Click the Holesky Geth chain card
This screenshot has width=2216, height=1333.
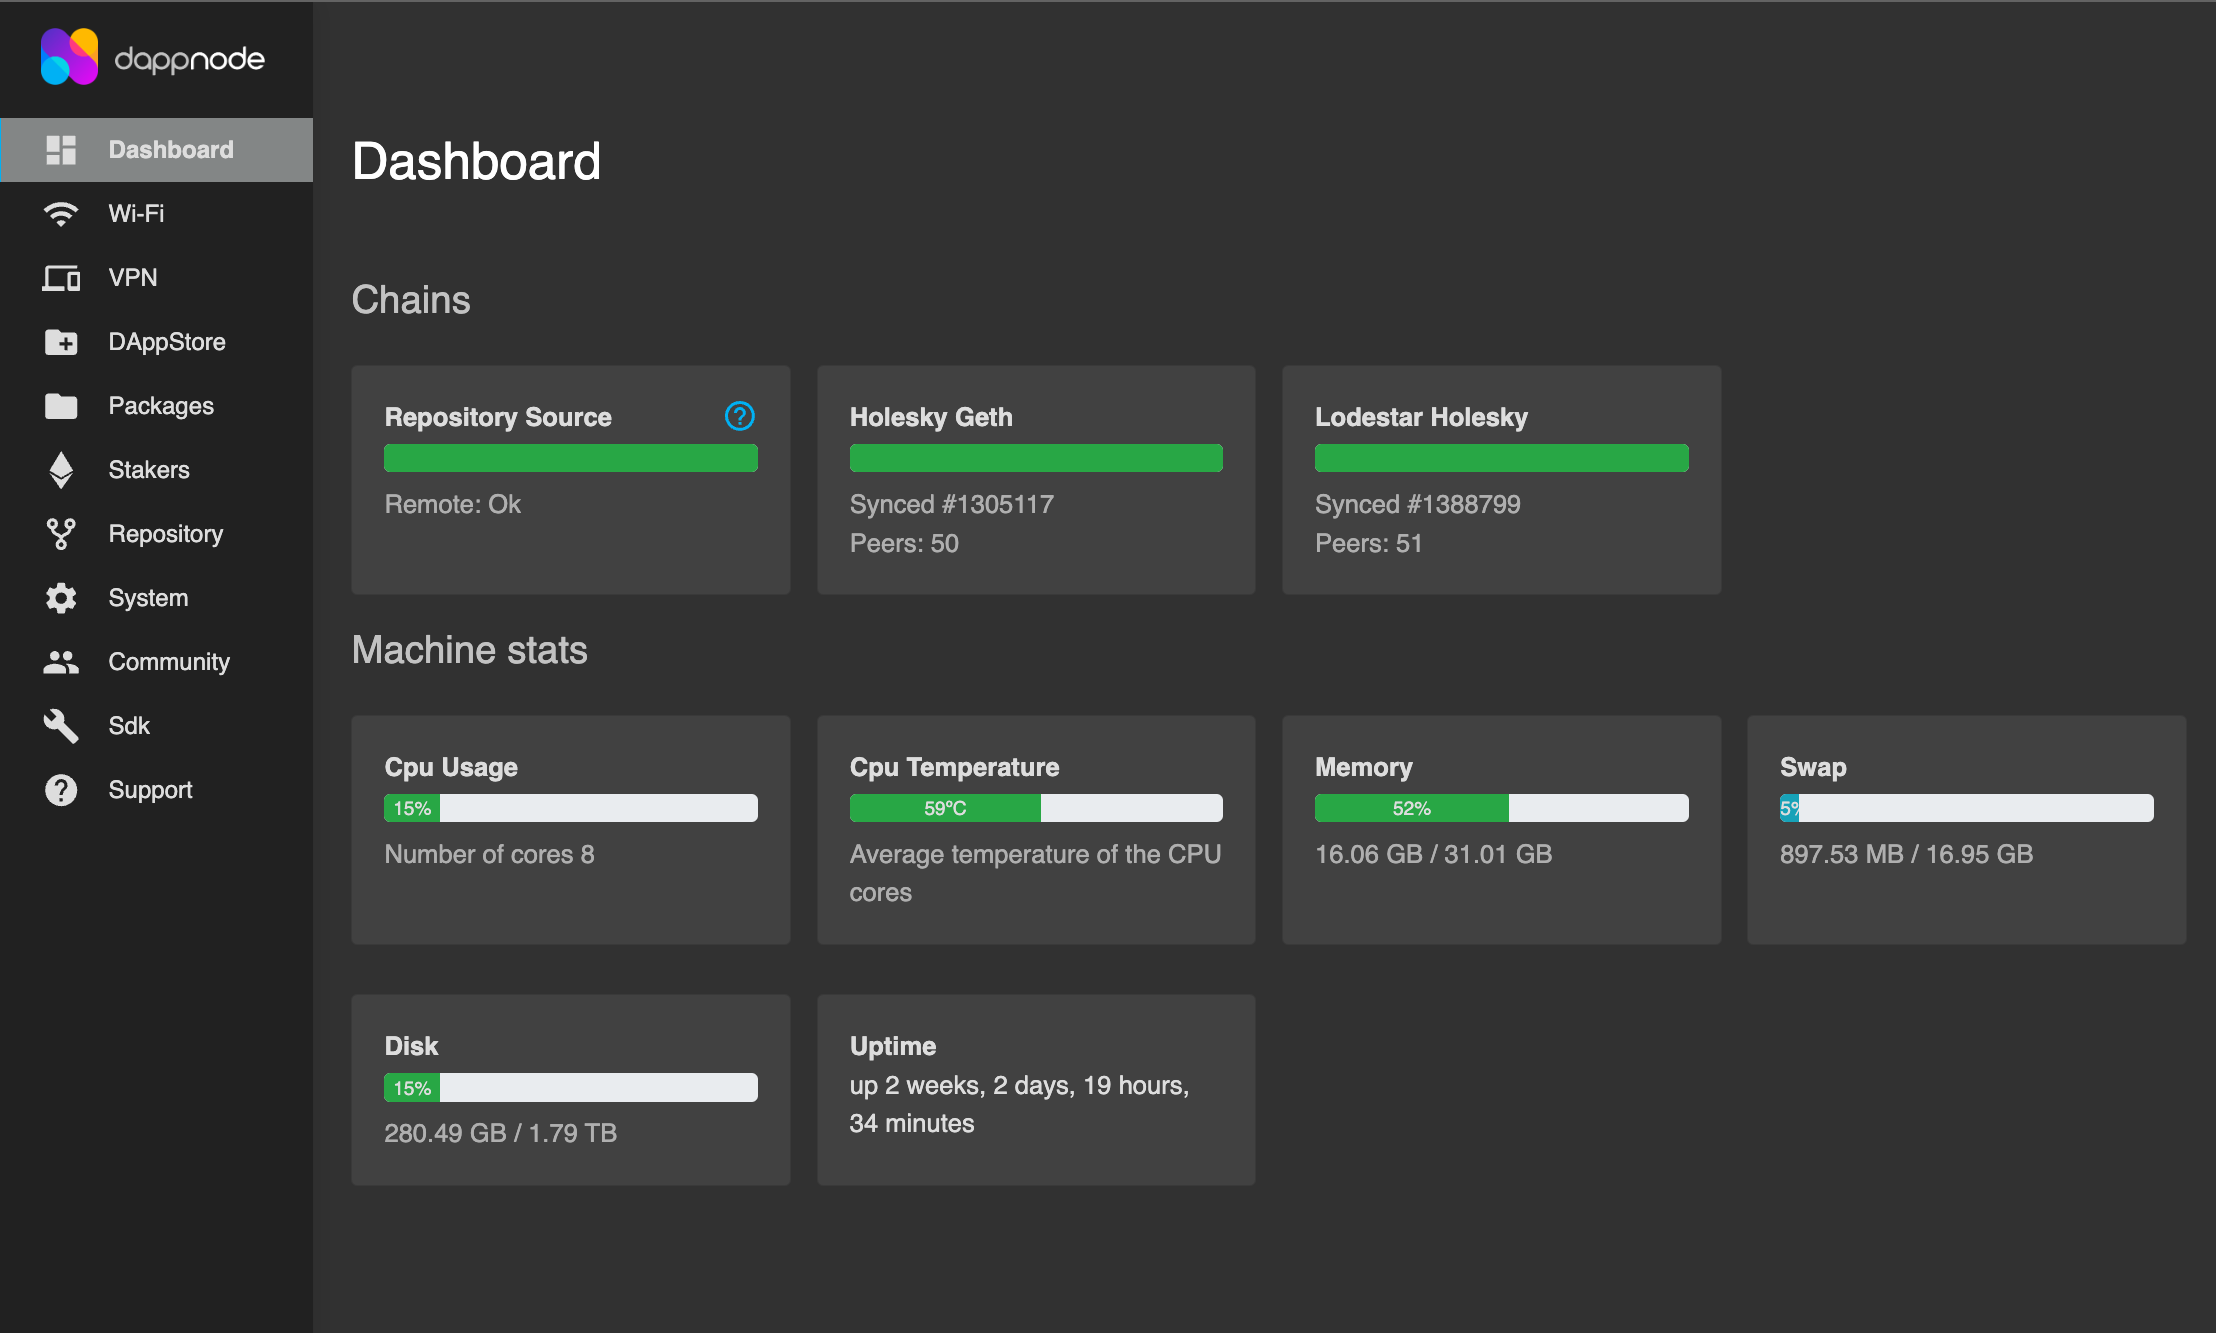(1036, 480)
